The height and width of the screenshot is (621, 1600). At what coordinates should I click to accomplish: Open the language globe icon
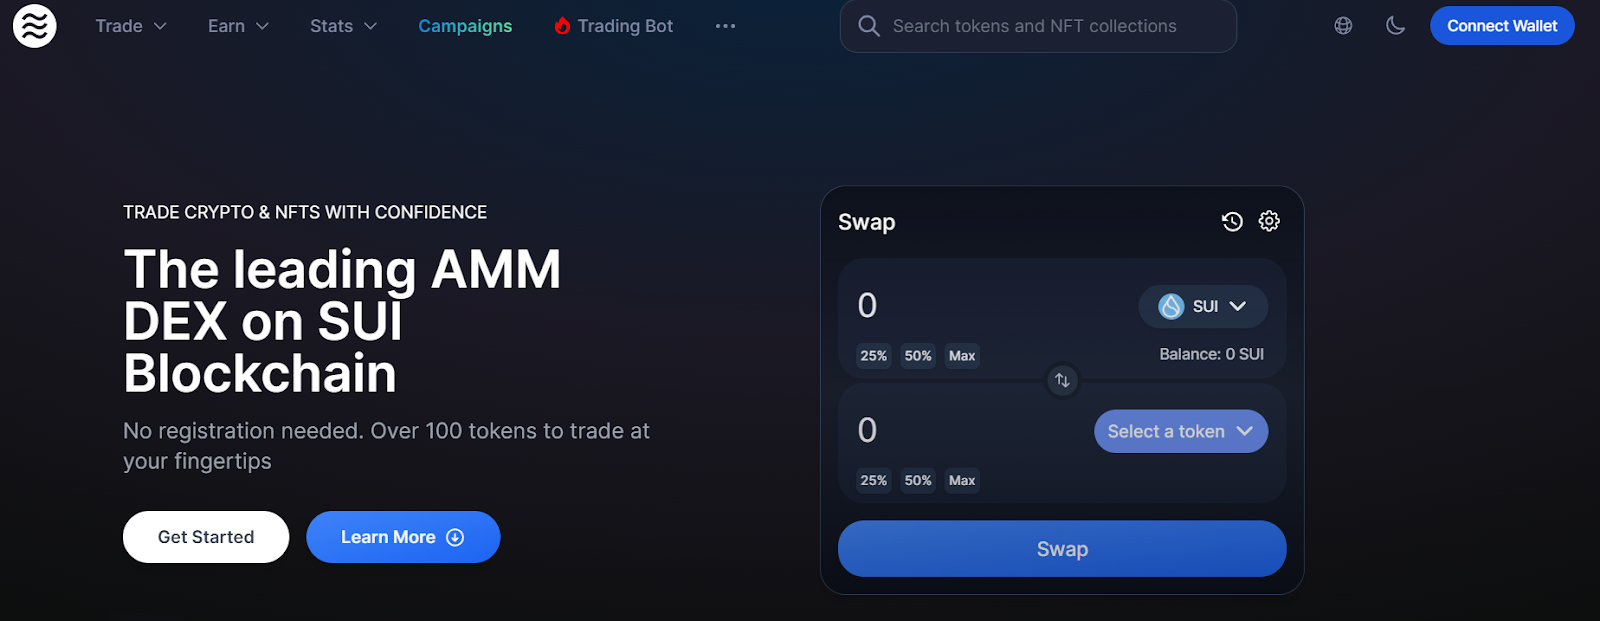(x=1343, y=26)
